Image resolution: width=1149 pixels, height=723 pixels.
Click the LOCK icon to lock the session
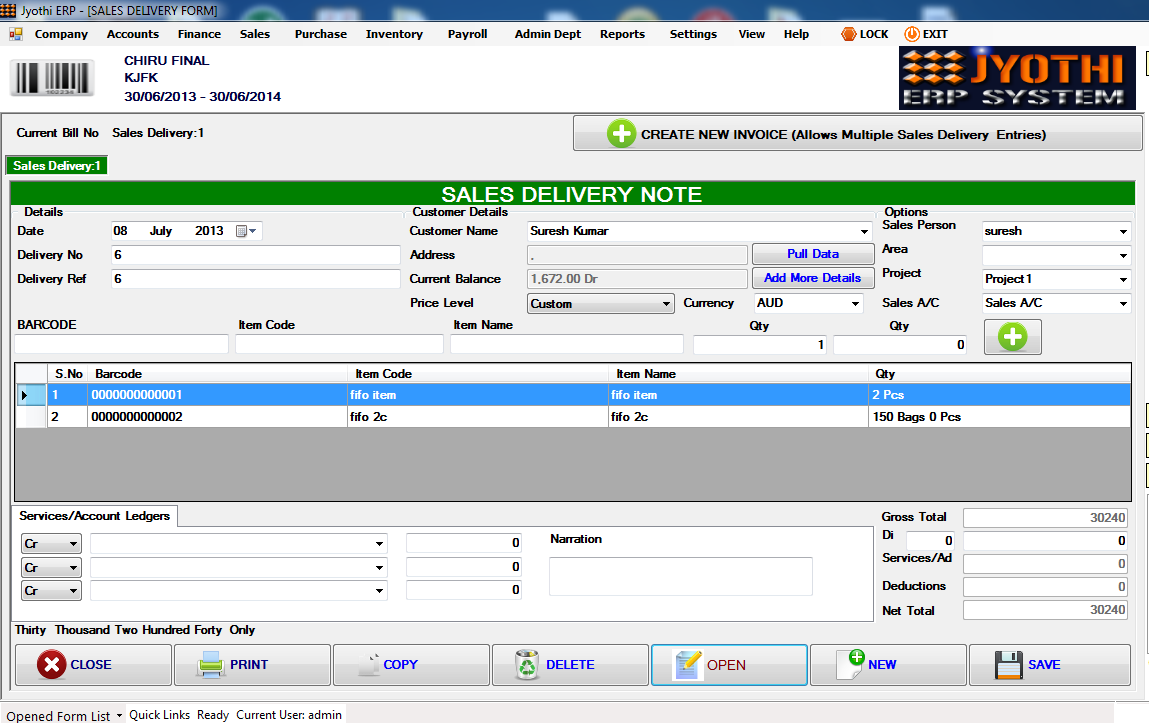pyautogui.click(x=850, y=33)
